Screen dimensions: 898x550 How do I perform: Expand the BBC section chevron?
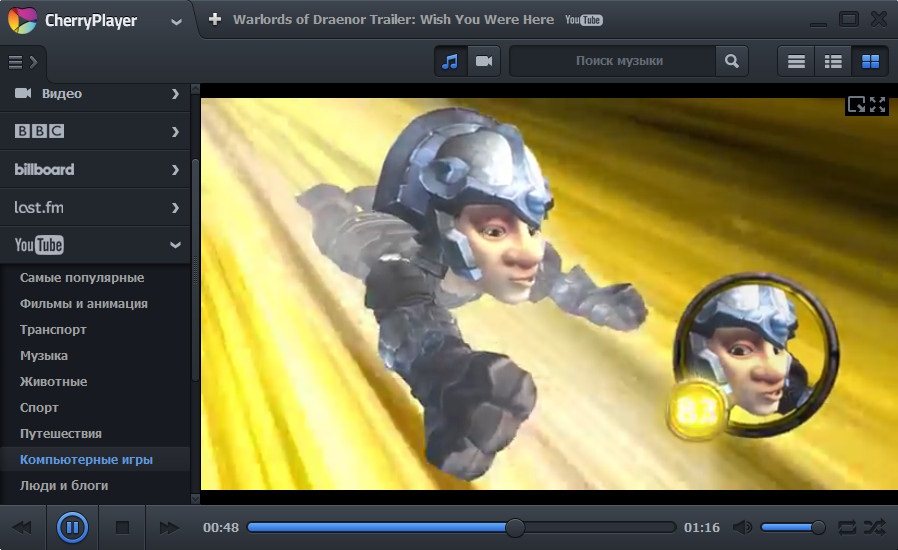[x=175, y=132]
